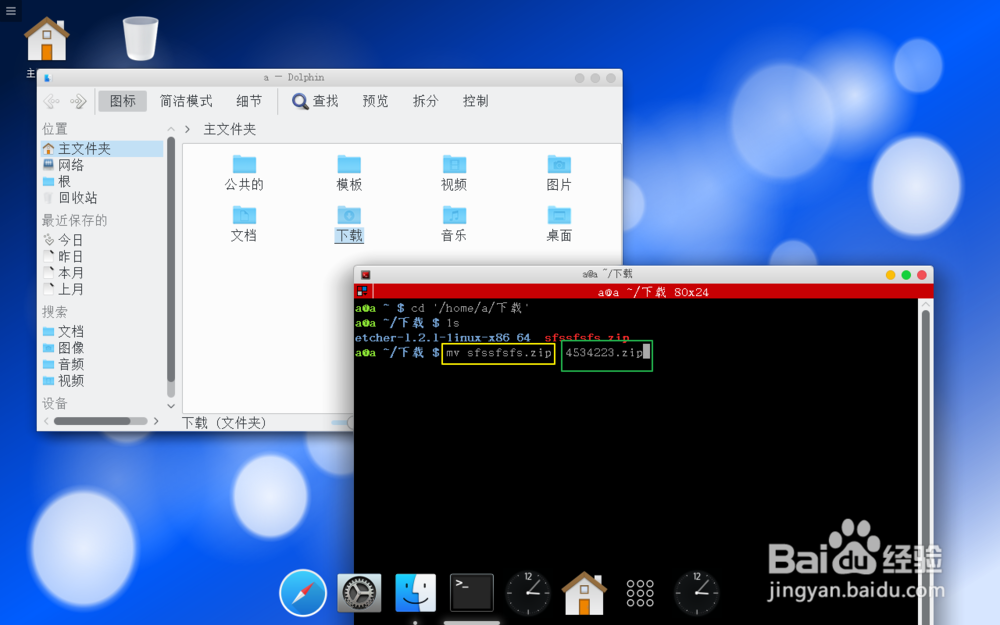Launch the web browser from the dock

coord(302,592)
